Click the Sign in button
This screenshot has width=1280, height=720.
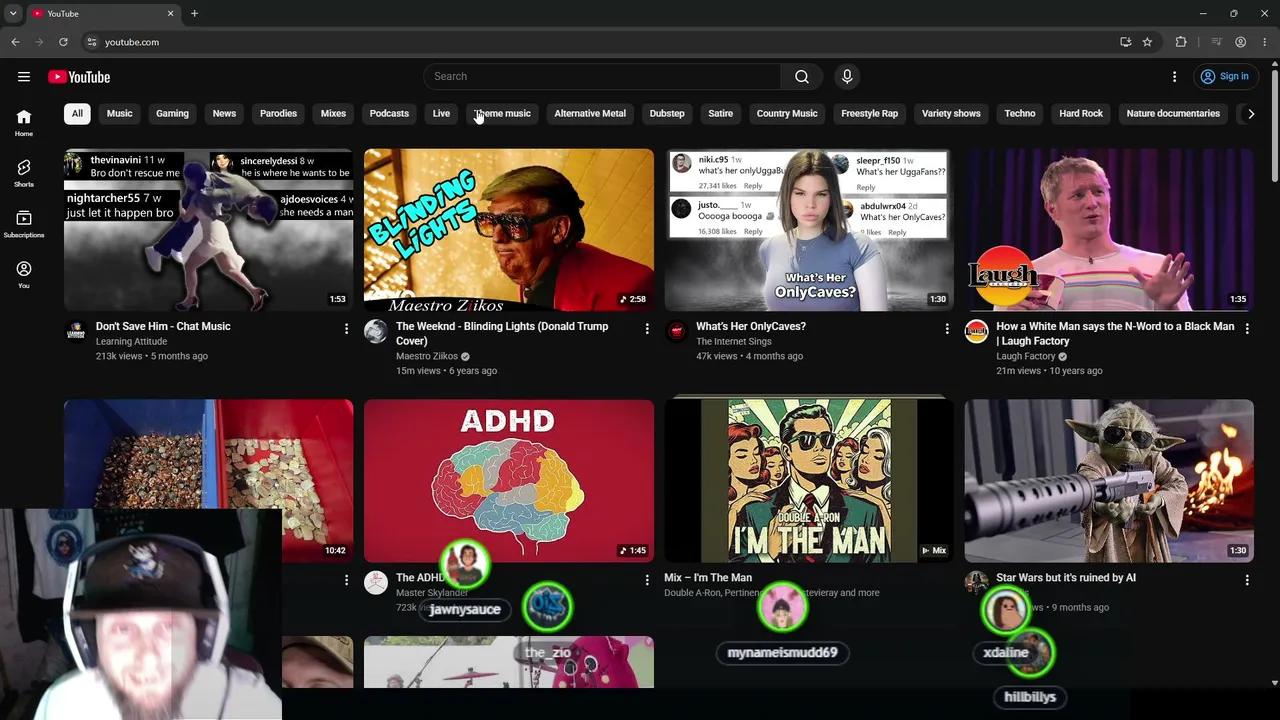(1225, 77)
